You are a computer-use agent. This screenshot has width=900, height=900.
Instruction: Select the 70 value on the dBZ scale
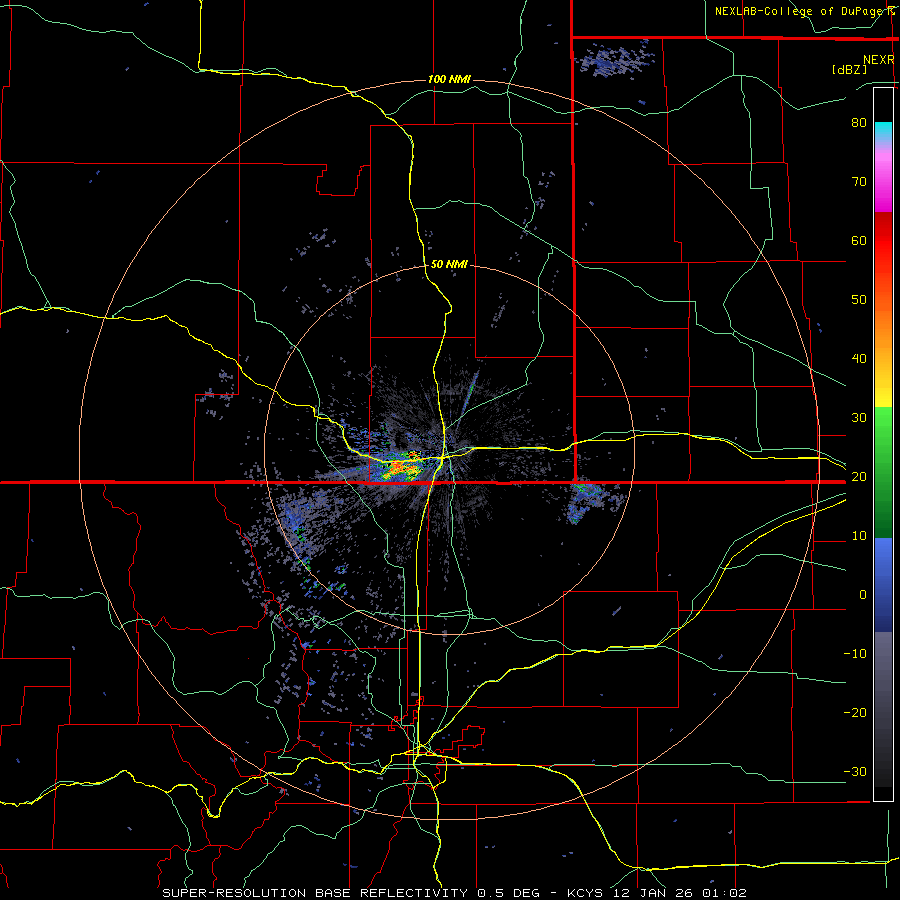point(859,182)
